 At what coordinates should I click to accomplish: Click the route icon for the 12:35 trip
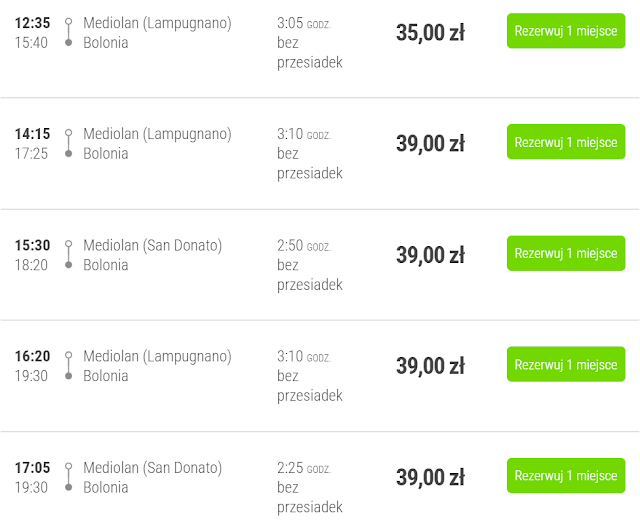tap(68, 32)
